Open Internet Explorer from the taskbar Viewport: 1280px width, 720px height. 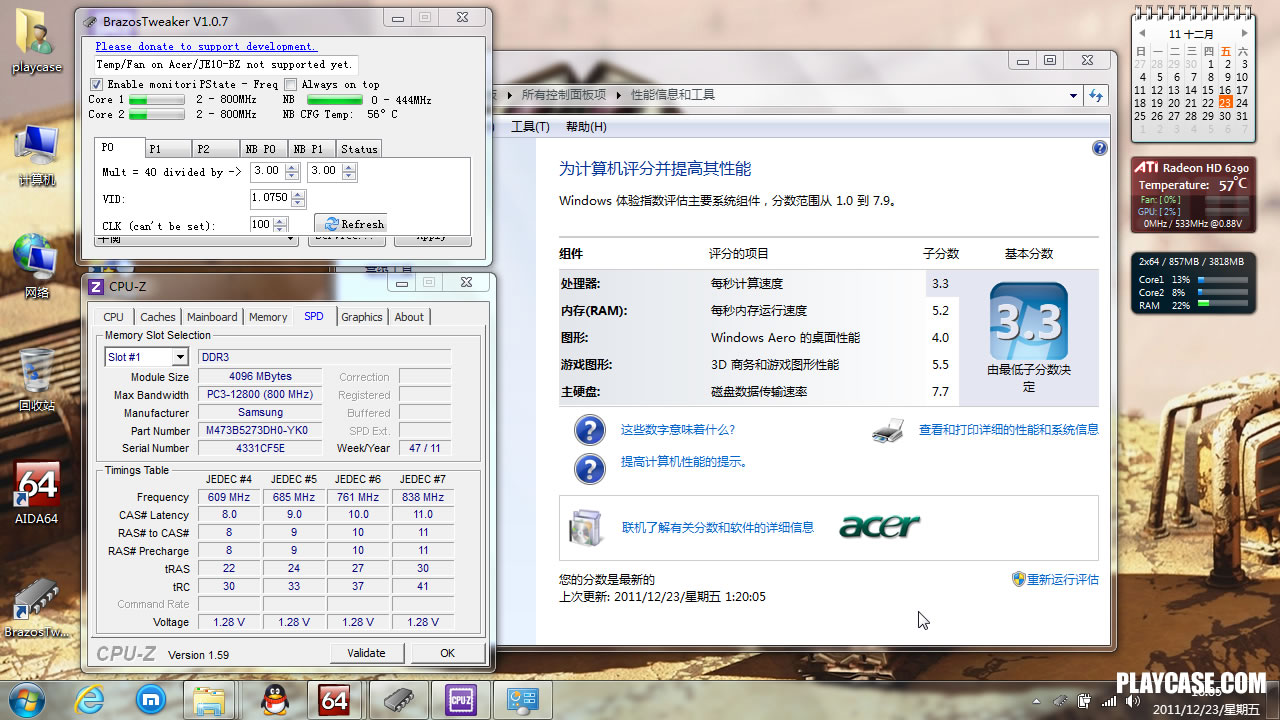click(91, 699)
